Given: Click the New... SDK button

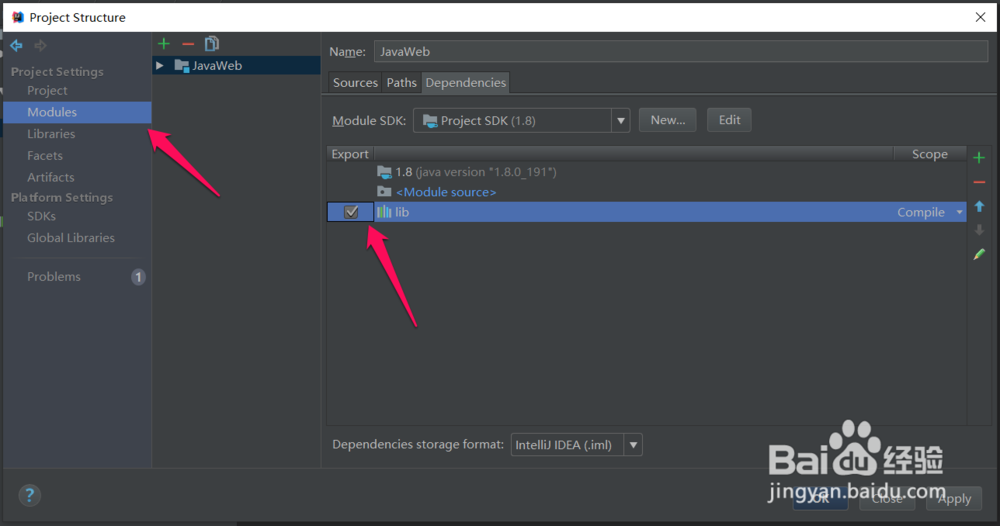Looking at the screenshot, I should pyautogui.click(x=668, y=120).
